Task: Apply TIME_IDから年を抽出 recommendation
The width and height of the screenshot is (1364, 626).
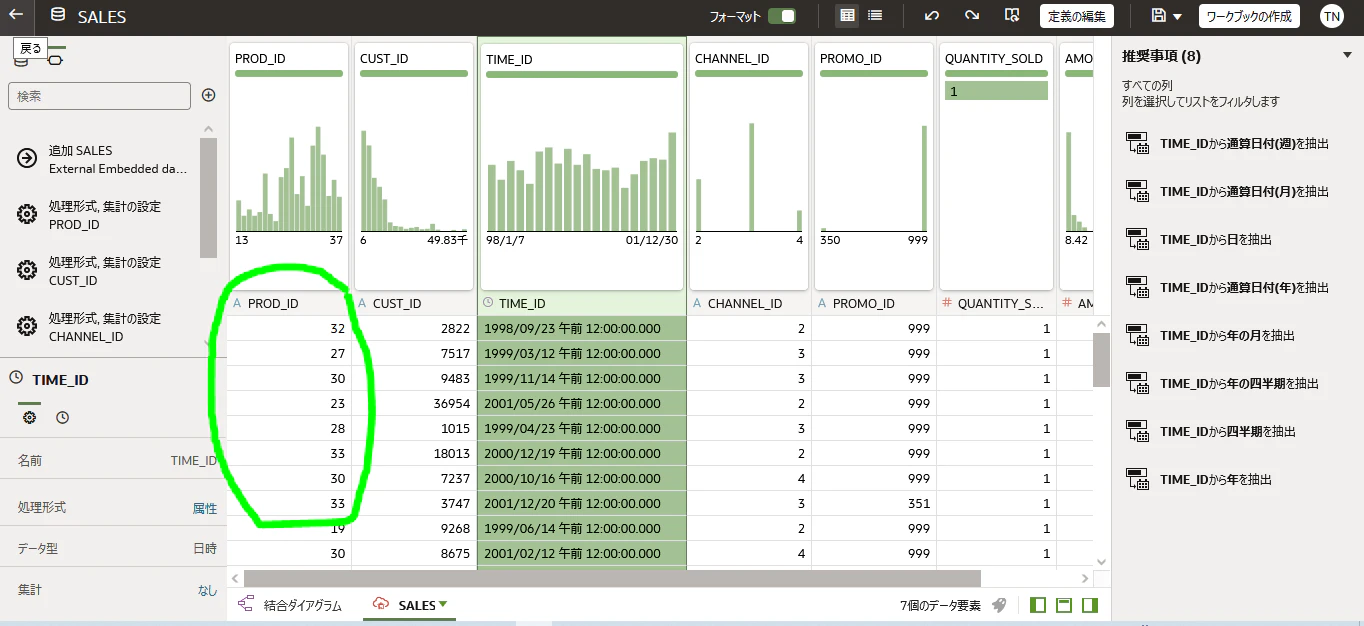Action: point(1216,479)
